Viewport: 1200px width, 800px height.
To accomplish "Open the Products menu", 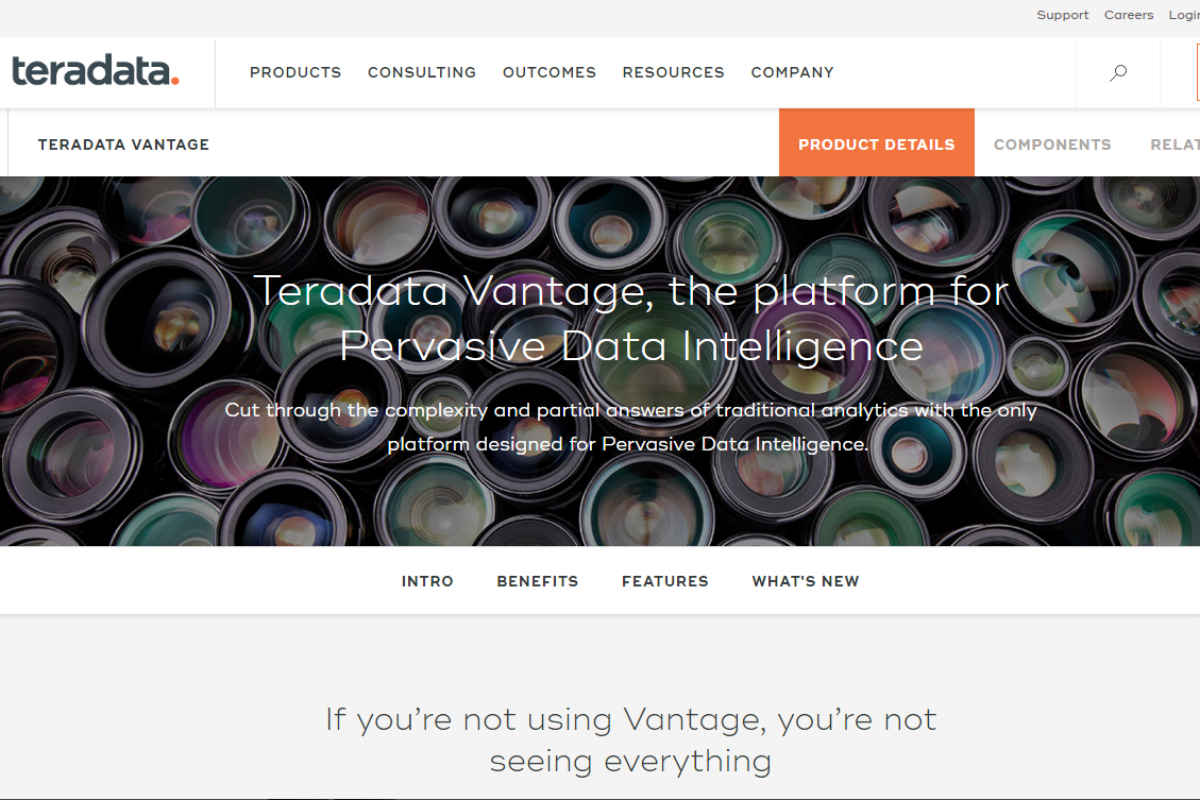I will (x=295, y=72).
